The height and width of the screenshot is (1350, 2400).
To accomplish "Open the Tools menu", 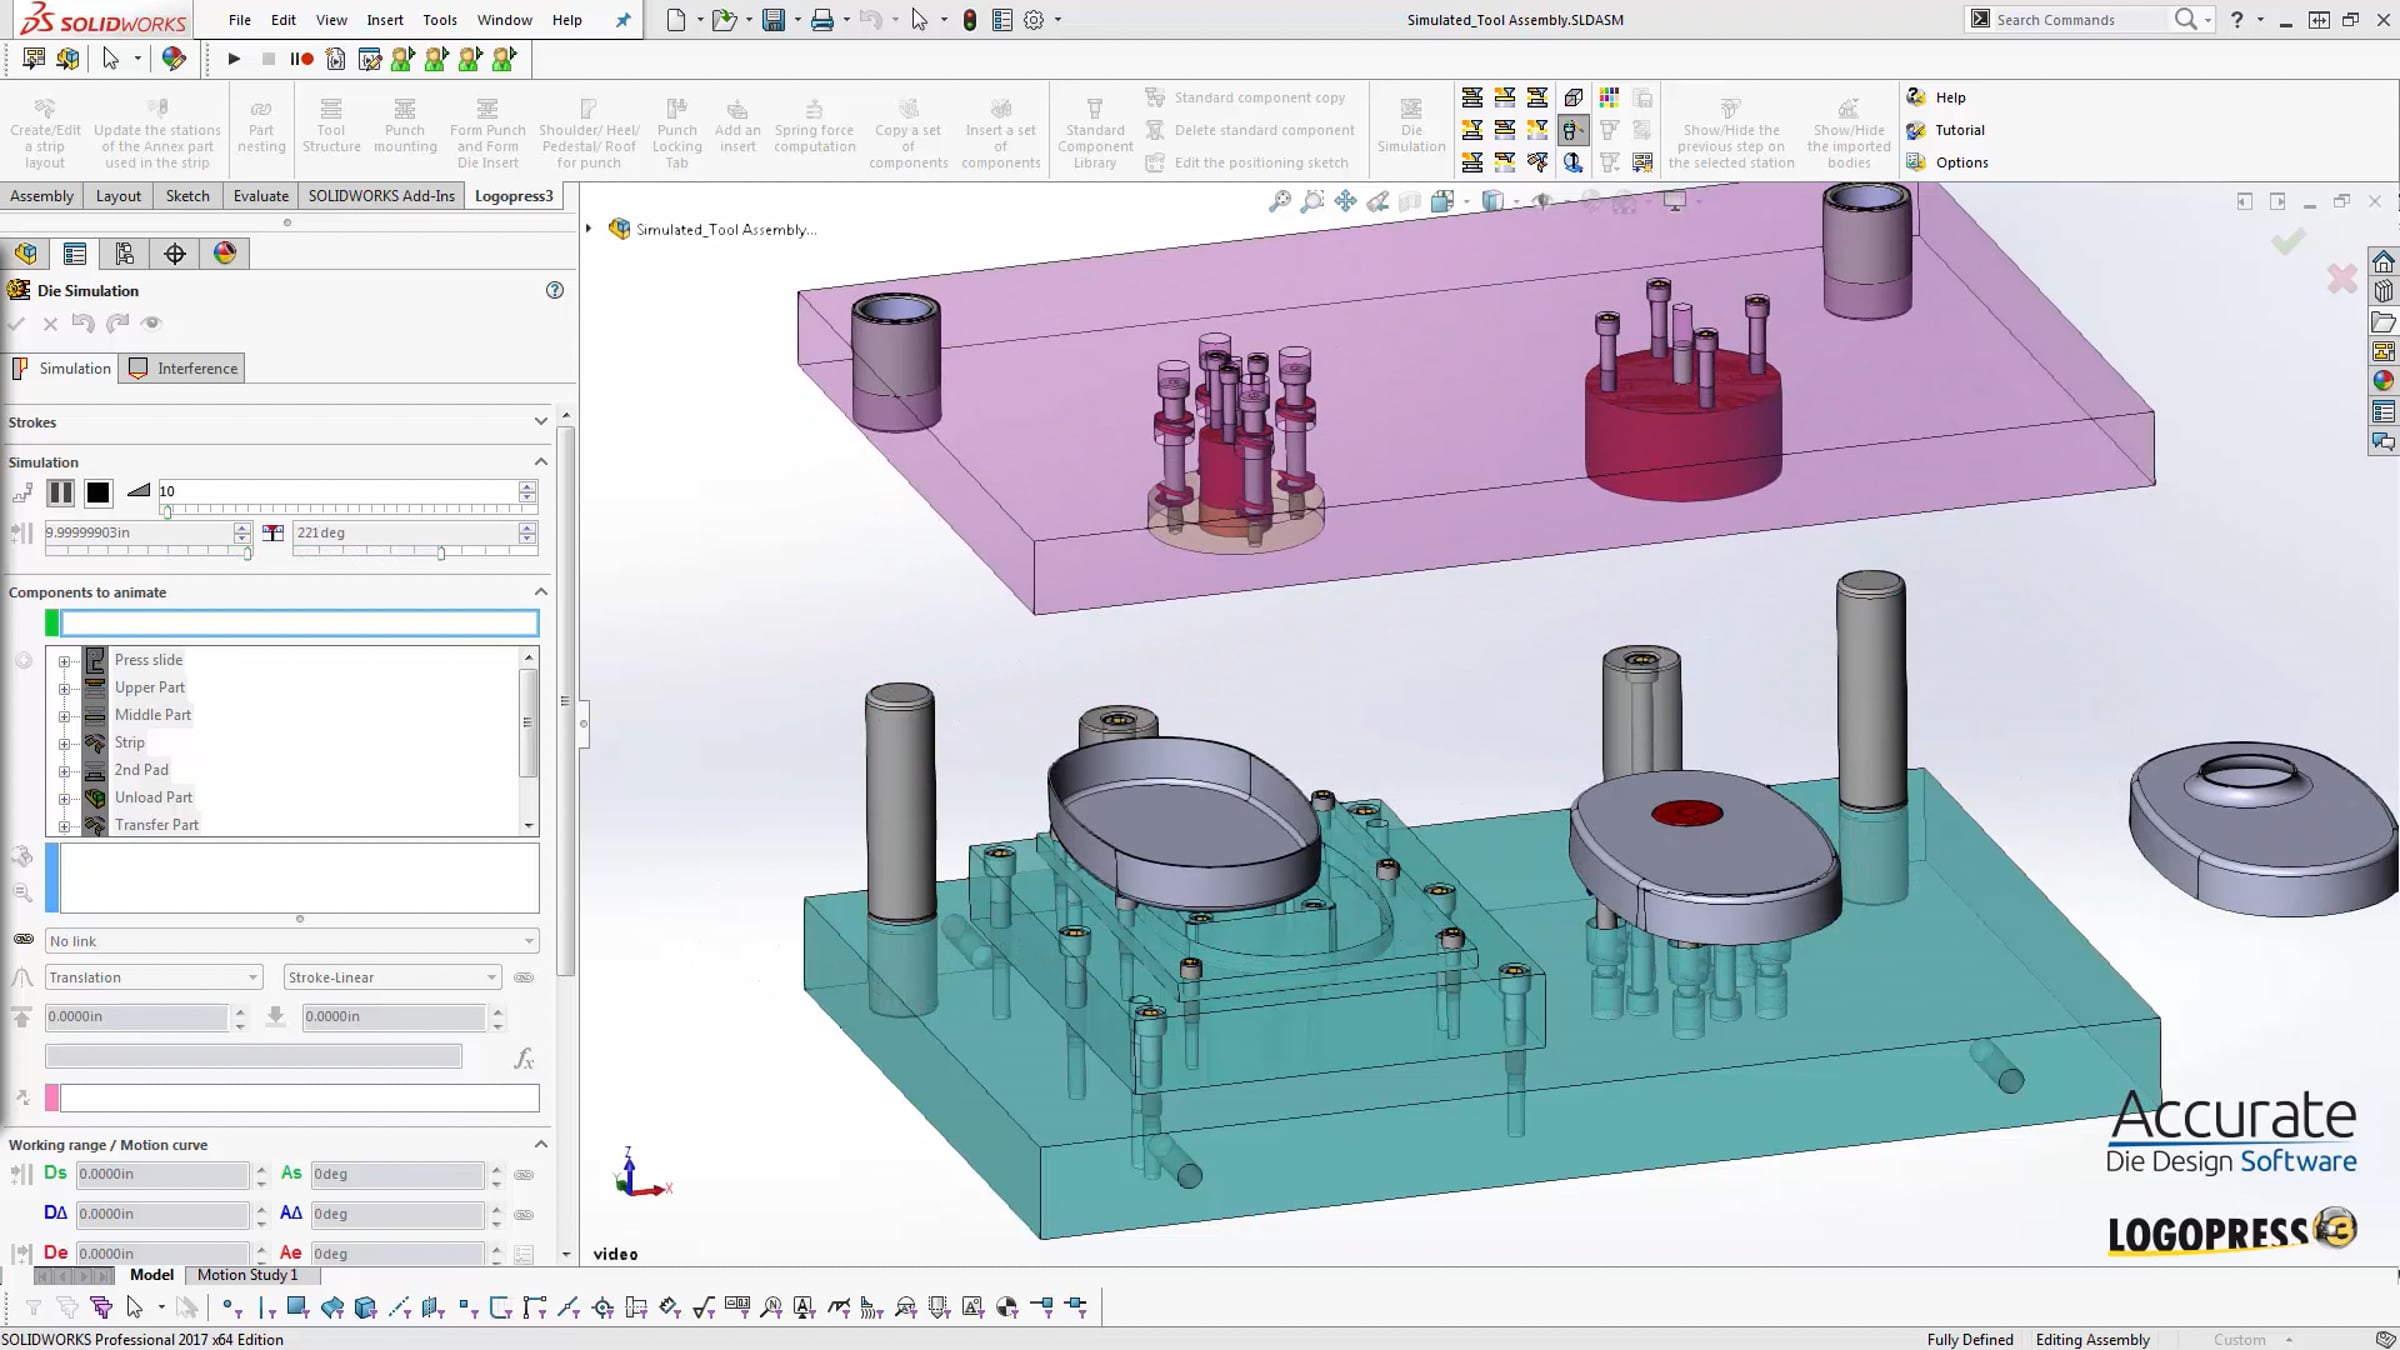I will (x=440, y=20).
